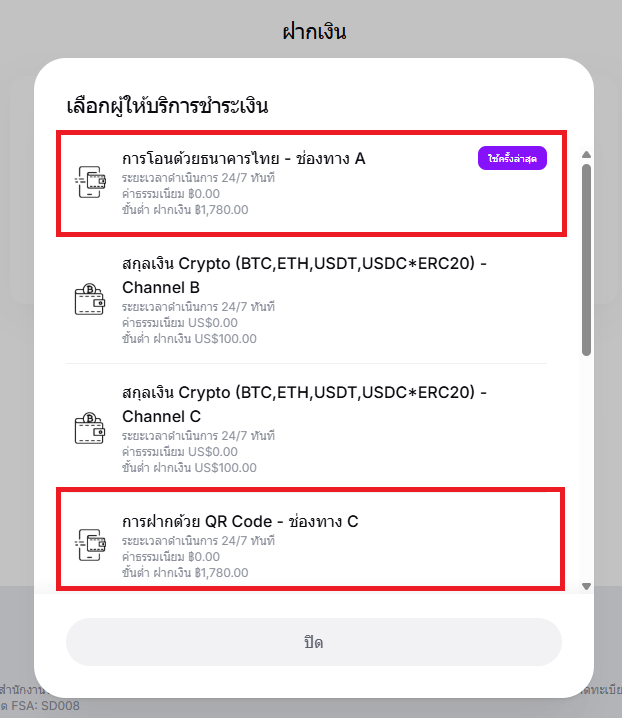Viewport: 622px width, 718px height.
Task: Click the เลือกผู้ให้บริการชำระเงิน dialog heading
Action: 167,106
